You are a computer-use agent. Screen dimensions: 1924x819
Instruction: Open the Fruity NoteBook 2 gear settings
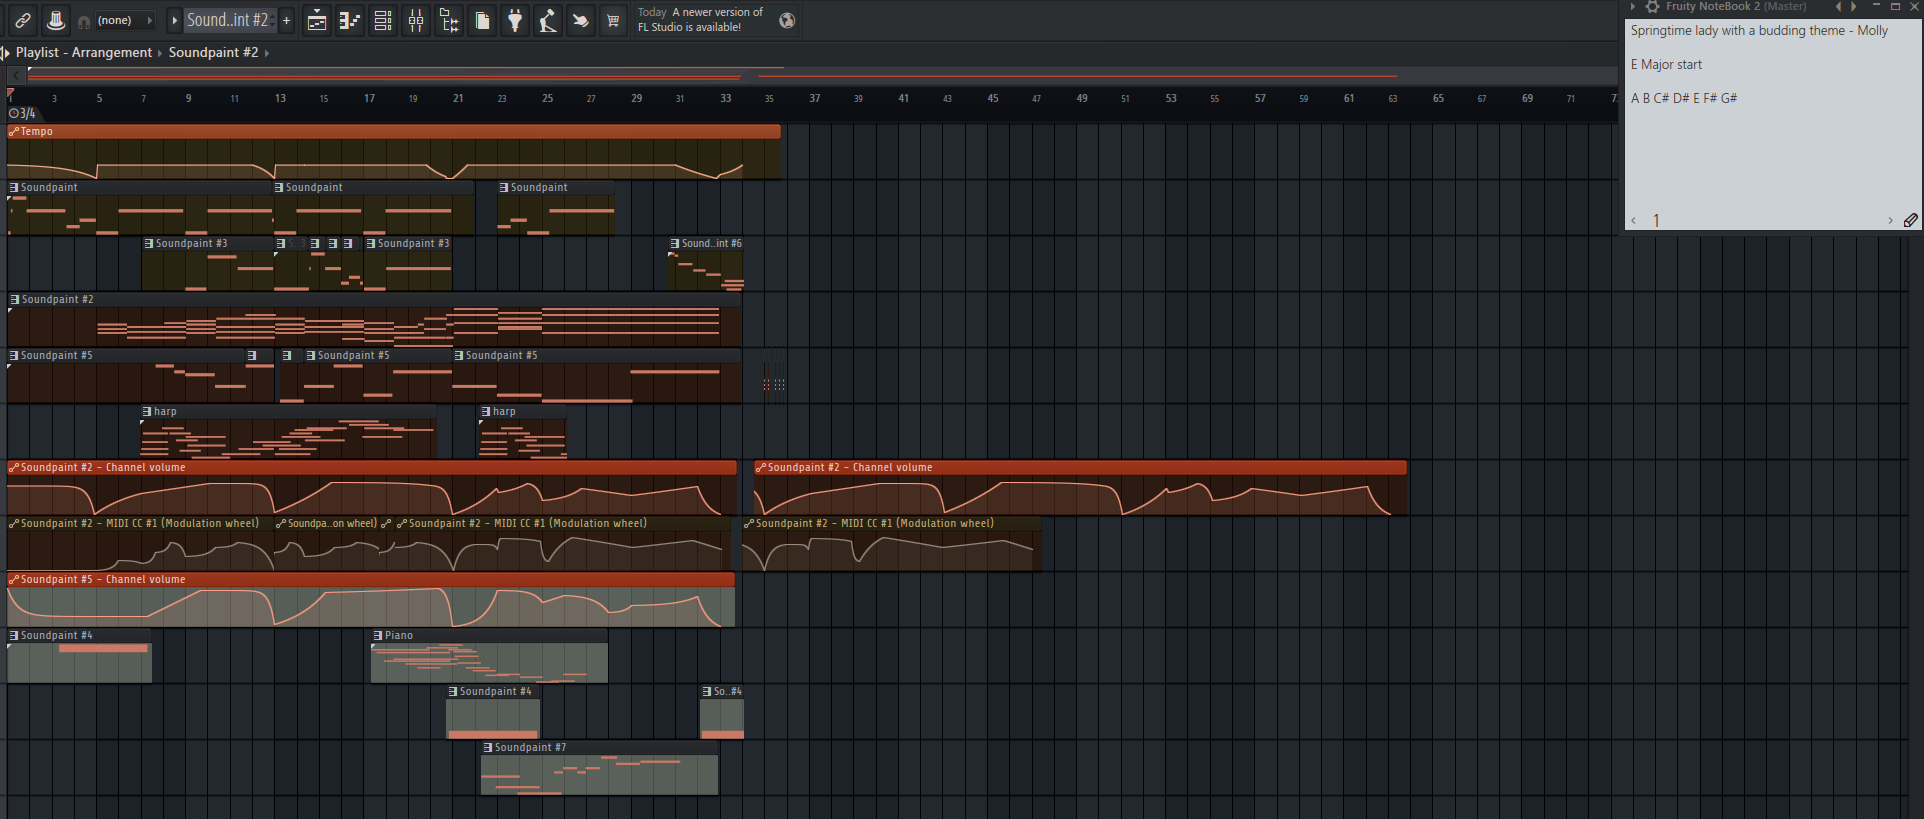pyautogui.click(x=1653, y=6)
